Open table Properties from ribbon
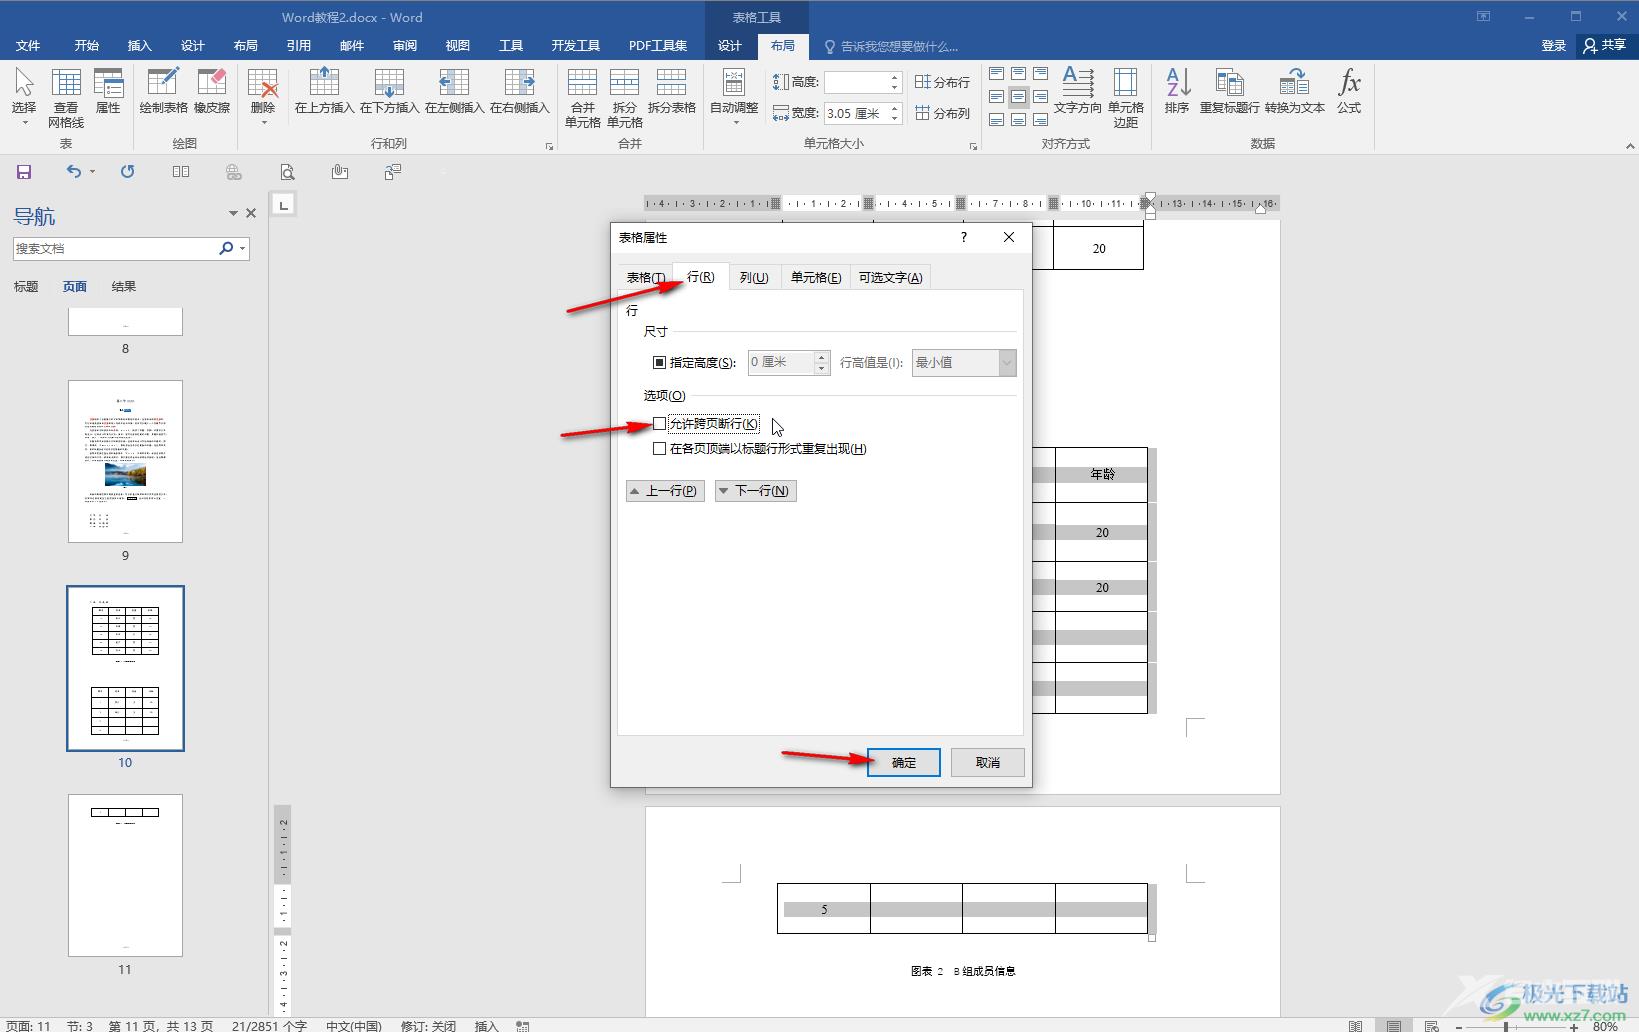 click(x=108, y=91)
